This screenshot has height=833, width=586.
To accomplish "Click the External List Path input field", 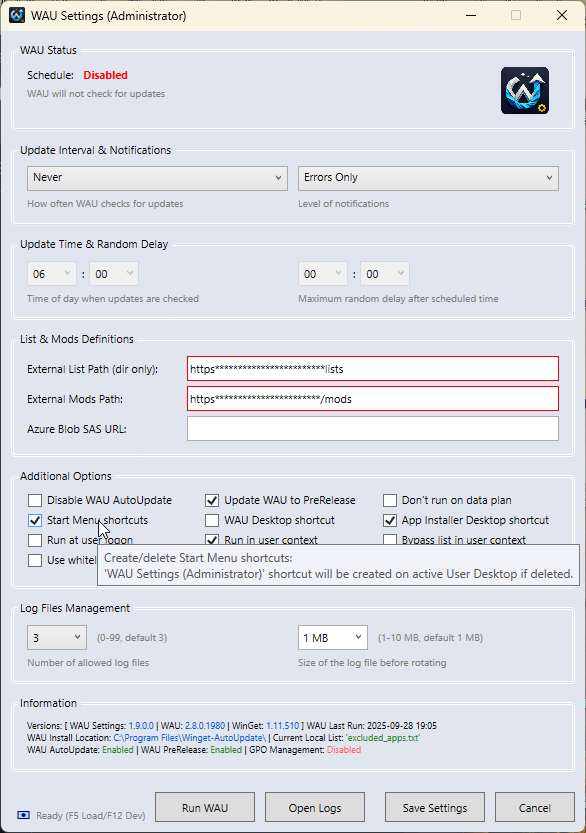I will (372, 369).
